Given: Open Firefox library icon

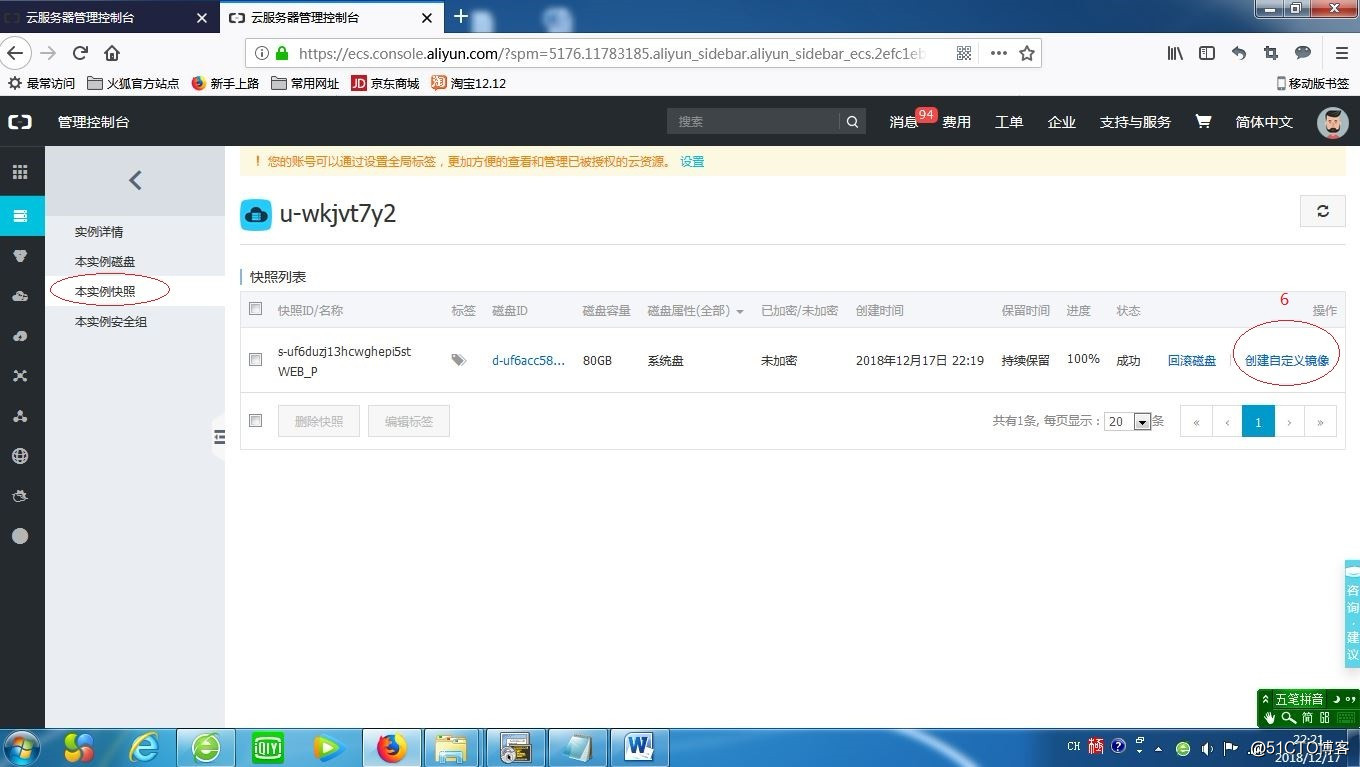Looking at the screenshot, I should (x=1175, y=53).
